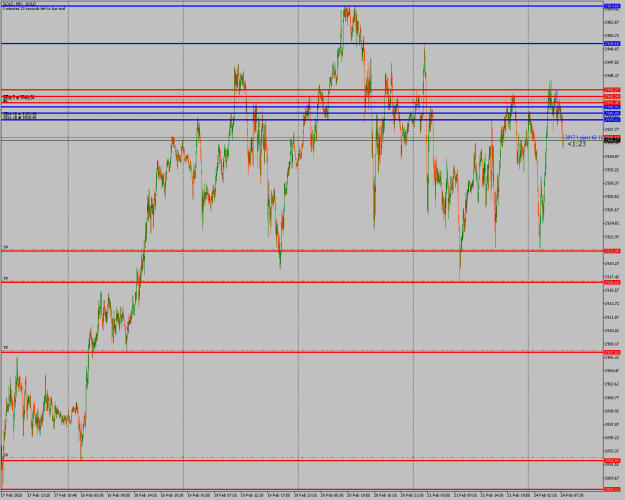Click the 2913.72 price axis label
This screenshot has width=625, height=500.
[612, 304]
